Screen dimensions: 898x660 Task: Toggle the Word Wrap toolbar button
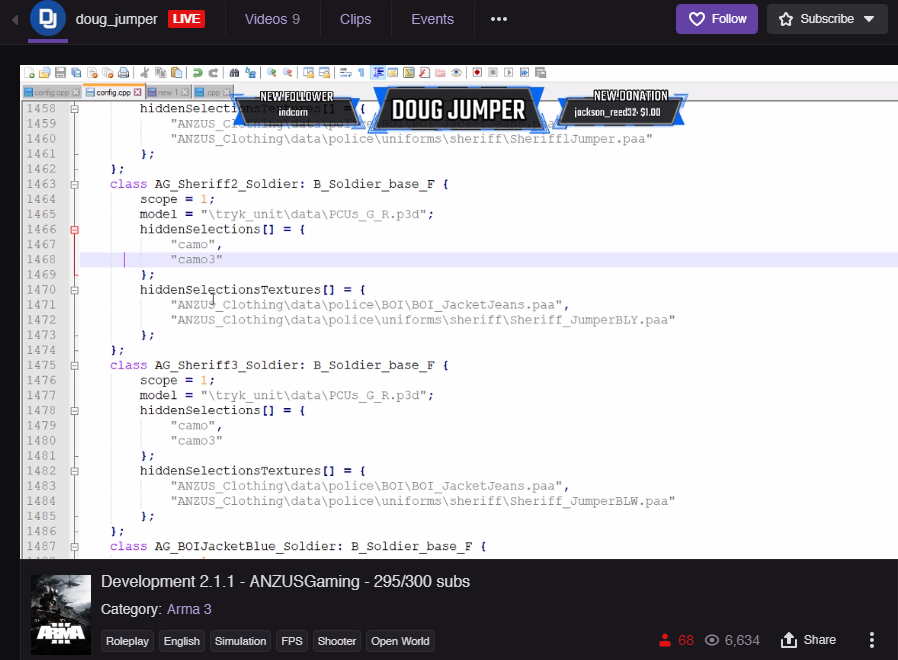point(345,73)
